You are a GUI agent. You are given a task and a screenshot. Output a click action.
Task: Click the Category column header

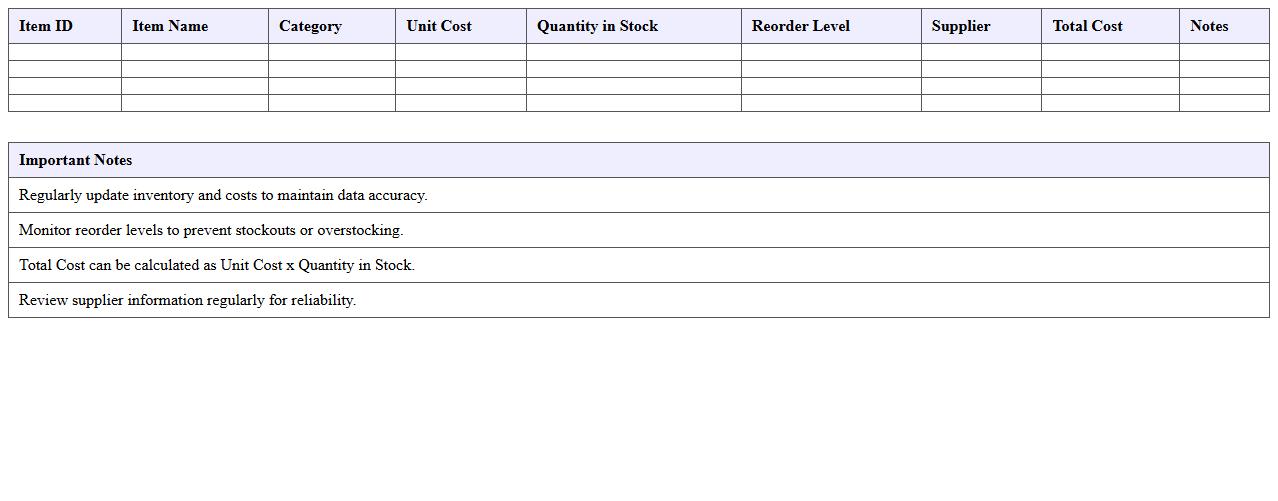click(310, 26)
